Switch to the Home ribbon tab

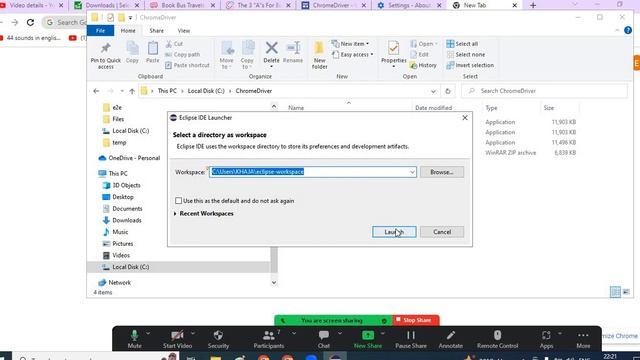[128, 31]
